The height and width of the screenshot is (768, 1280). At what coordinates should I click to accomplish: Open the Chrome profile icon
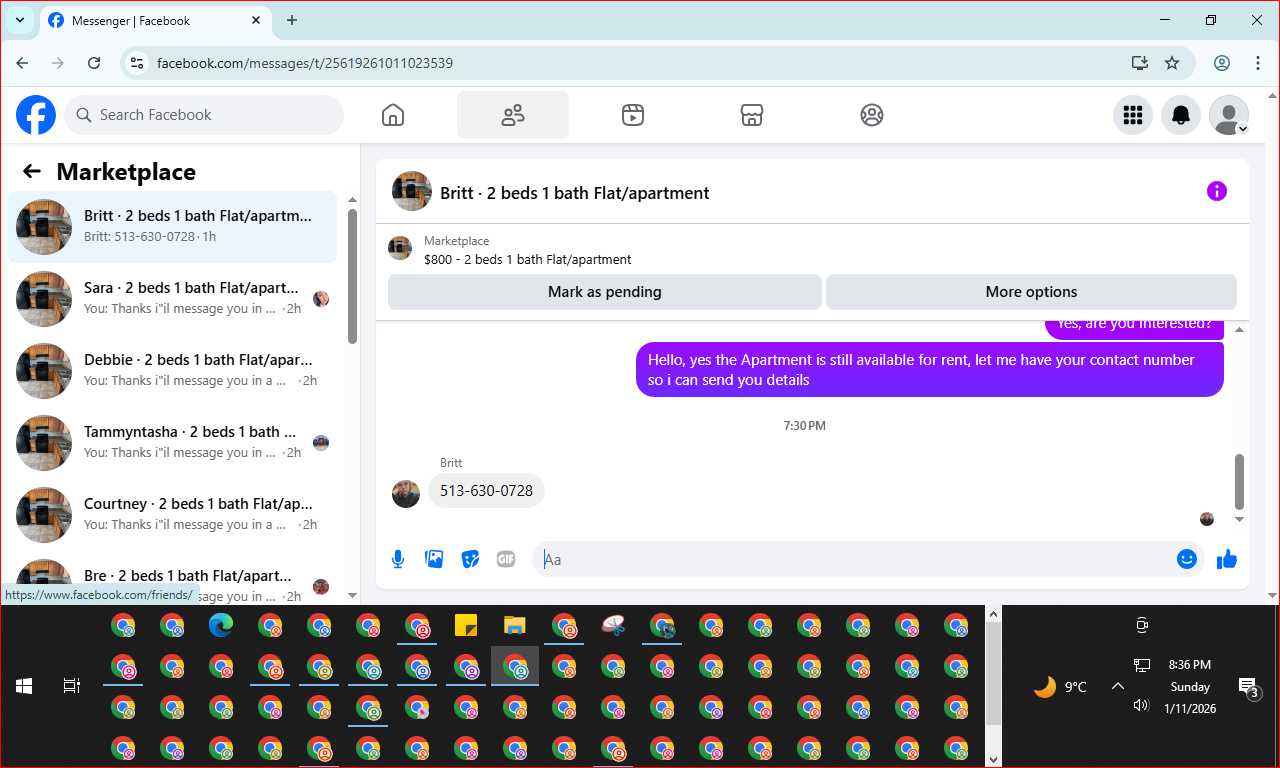[x=1221, y=63]
